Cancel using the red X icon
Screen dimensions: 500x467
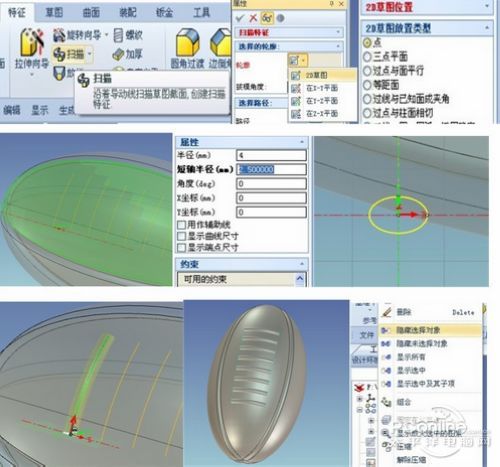click(x=253, y=18)
